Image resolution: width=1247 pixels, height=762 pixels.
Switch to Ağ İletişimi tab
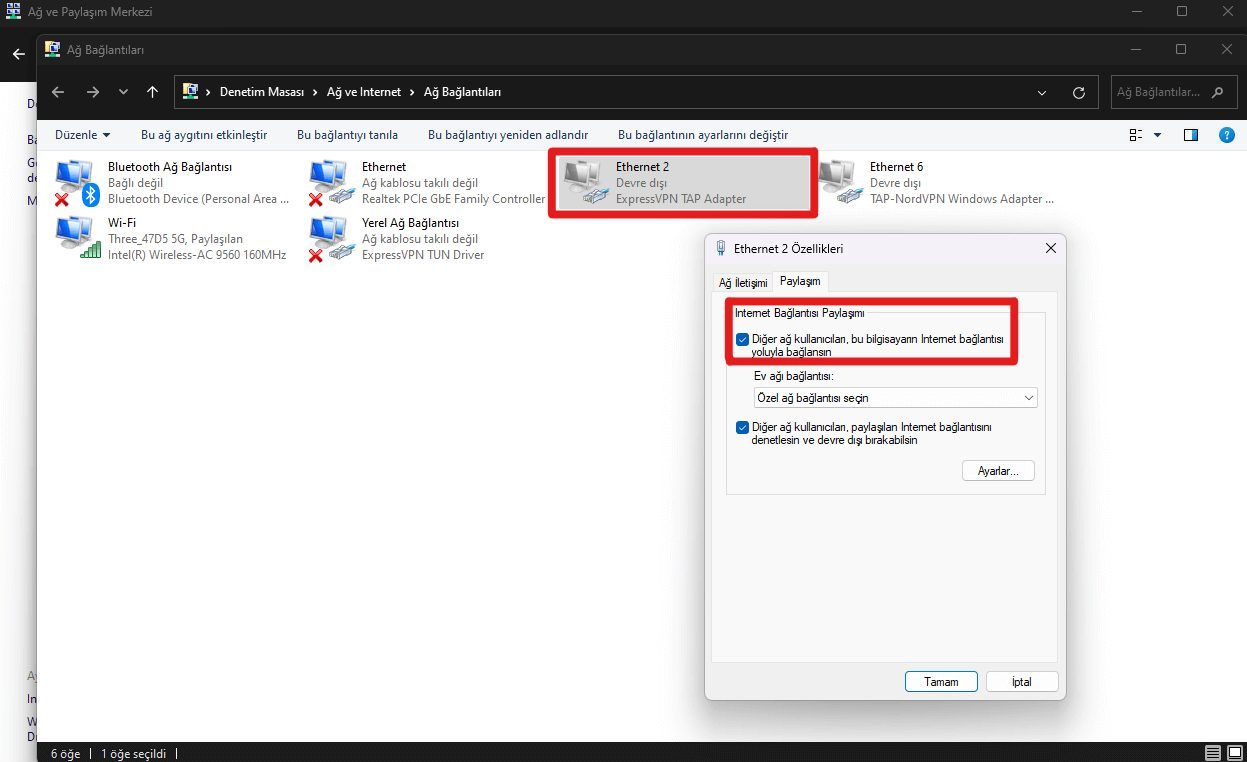(743, 283)
